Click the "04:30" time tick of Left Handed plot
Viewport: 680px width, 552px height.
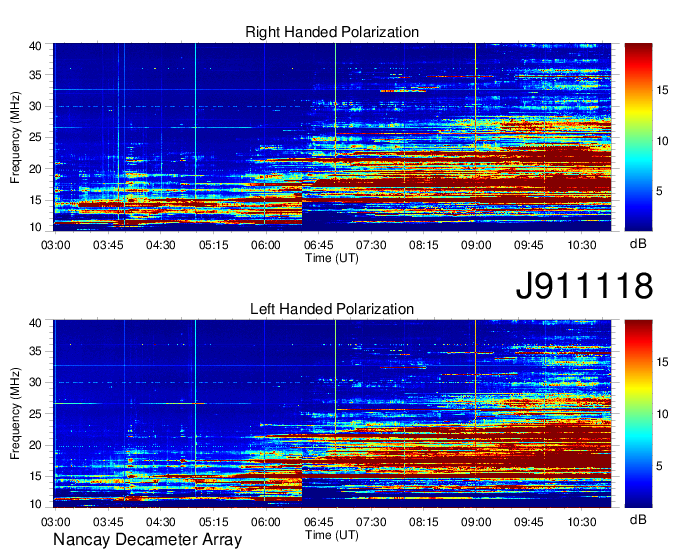[x=160, y=522]
